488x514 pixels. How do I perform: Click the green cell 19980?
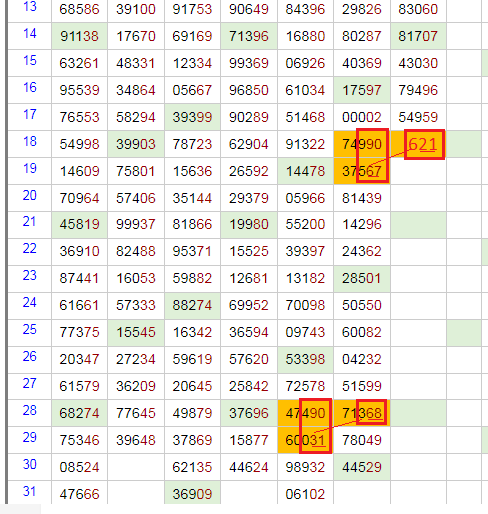point(249,224)
